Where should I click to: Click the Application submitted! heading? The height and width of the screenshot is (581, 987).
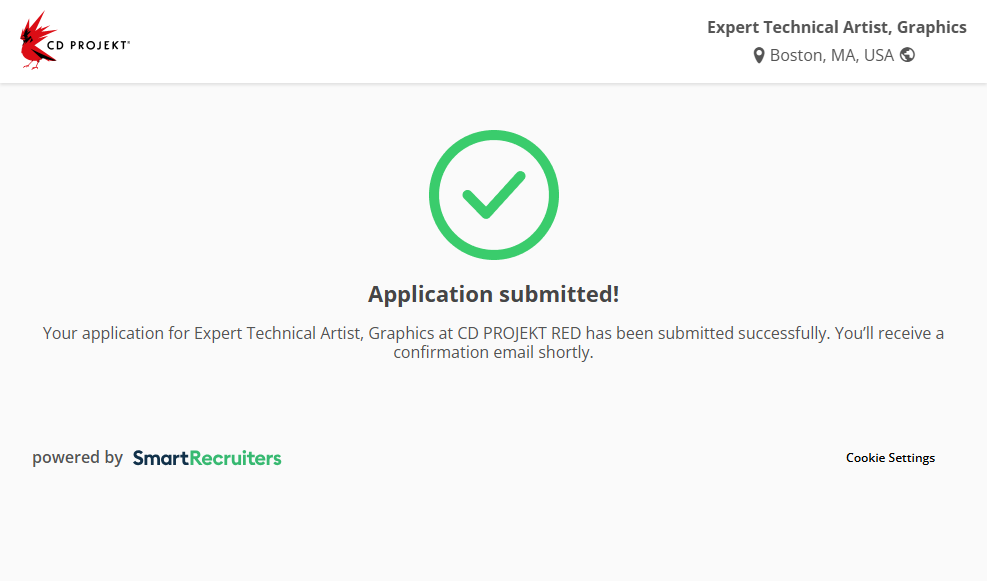pyautogui.click(x=493, y=294)
